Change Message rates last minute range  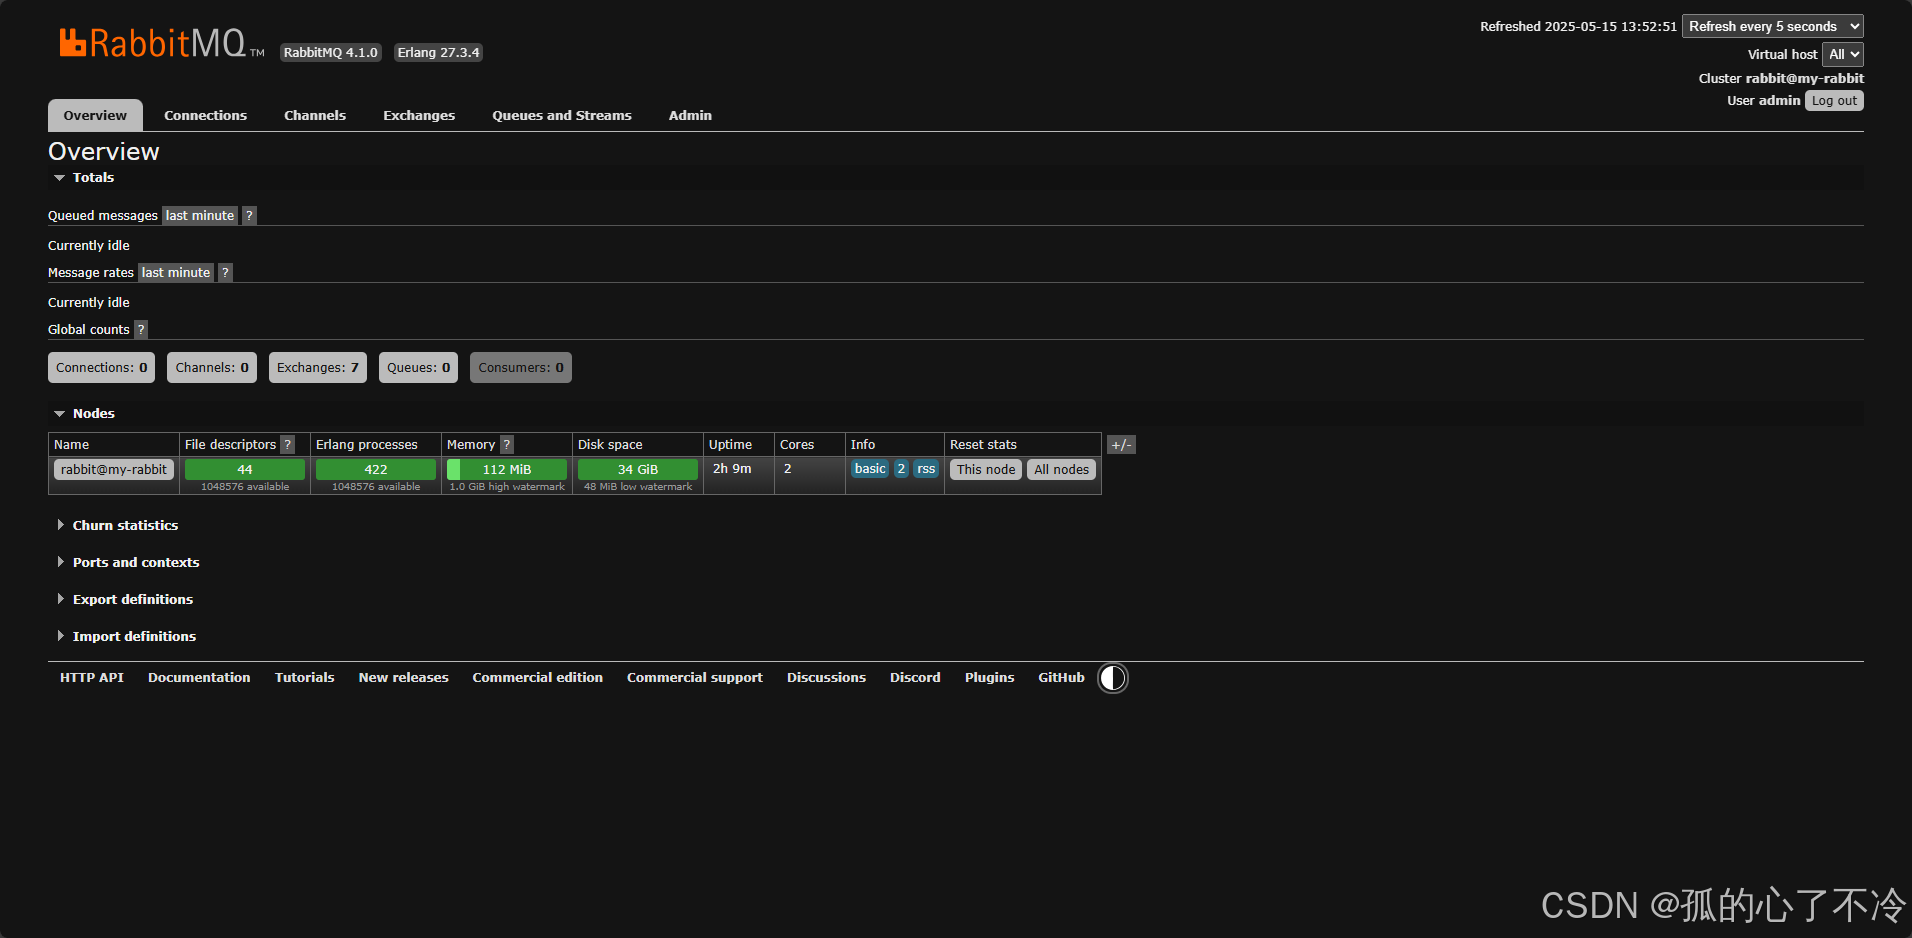pyautogui.click(x=176, y=272)
